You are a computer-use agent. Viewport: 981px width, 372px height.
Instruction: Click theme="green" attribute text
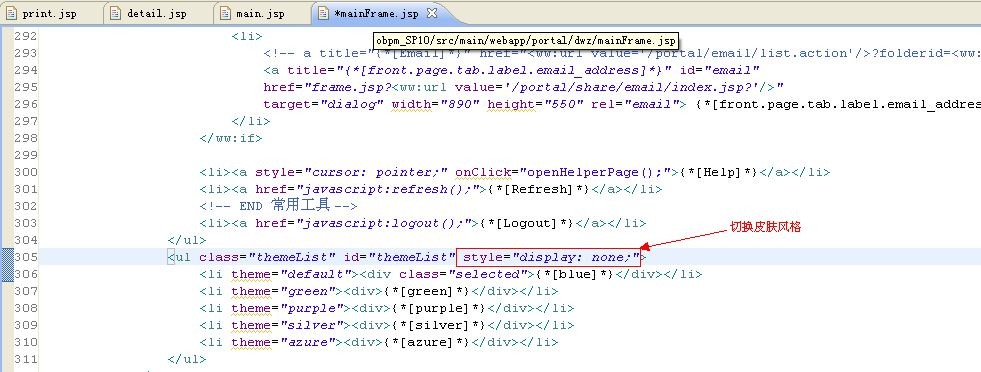(283, 291)
